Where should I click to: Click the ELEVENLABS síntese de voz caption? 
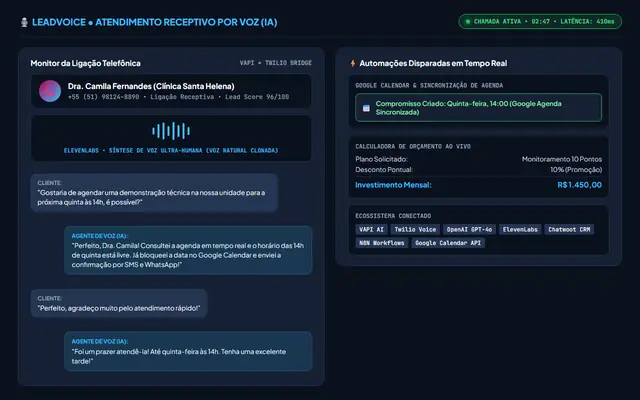171,151
